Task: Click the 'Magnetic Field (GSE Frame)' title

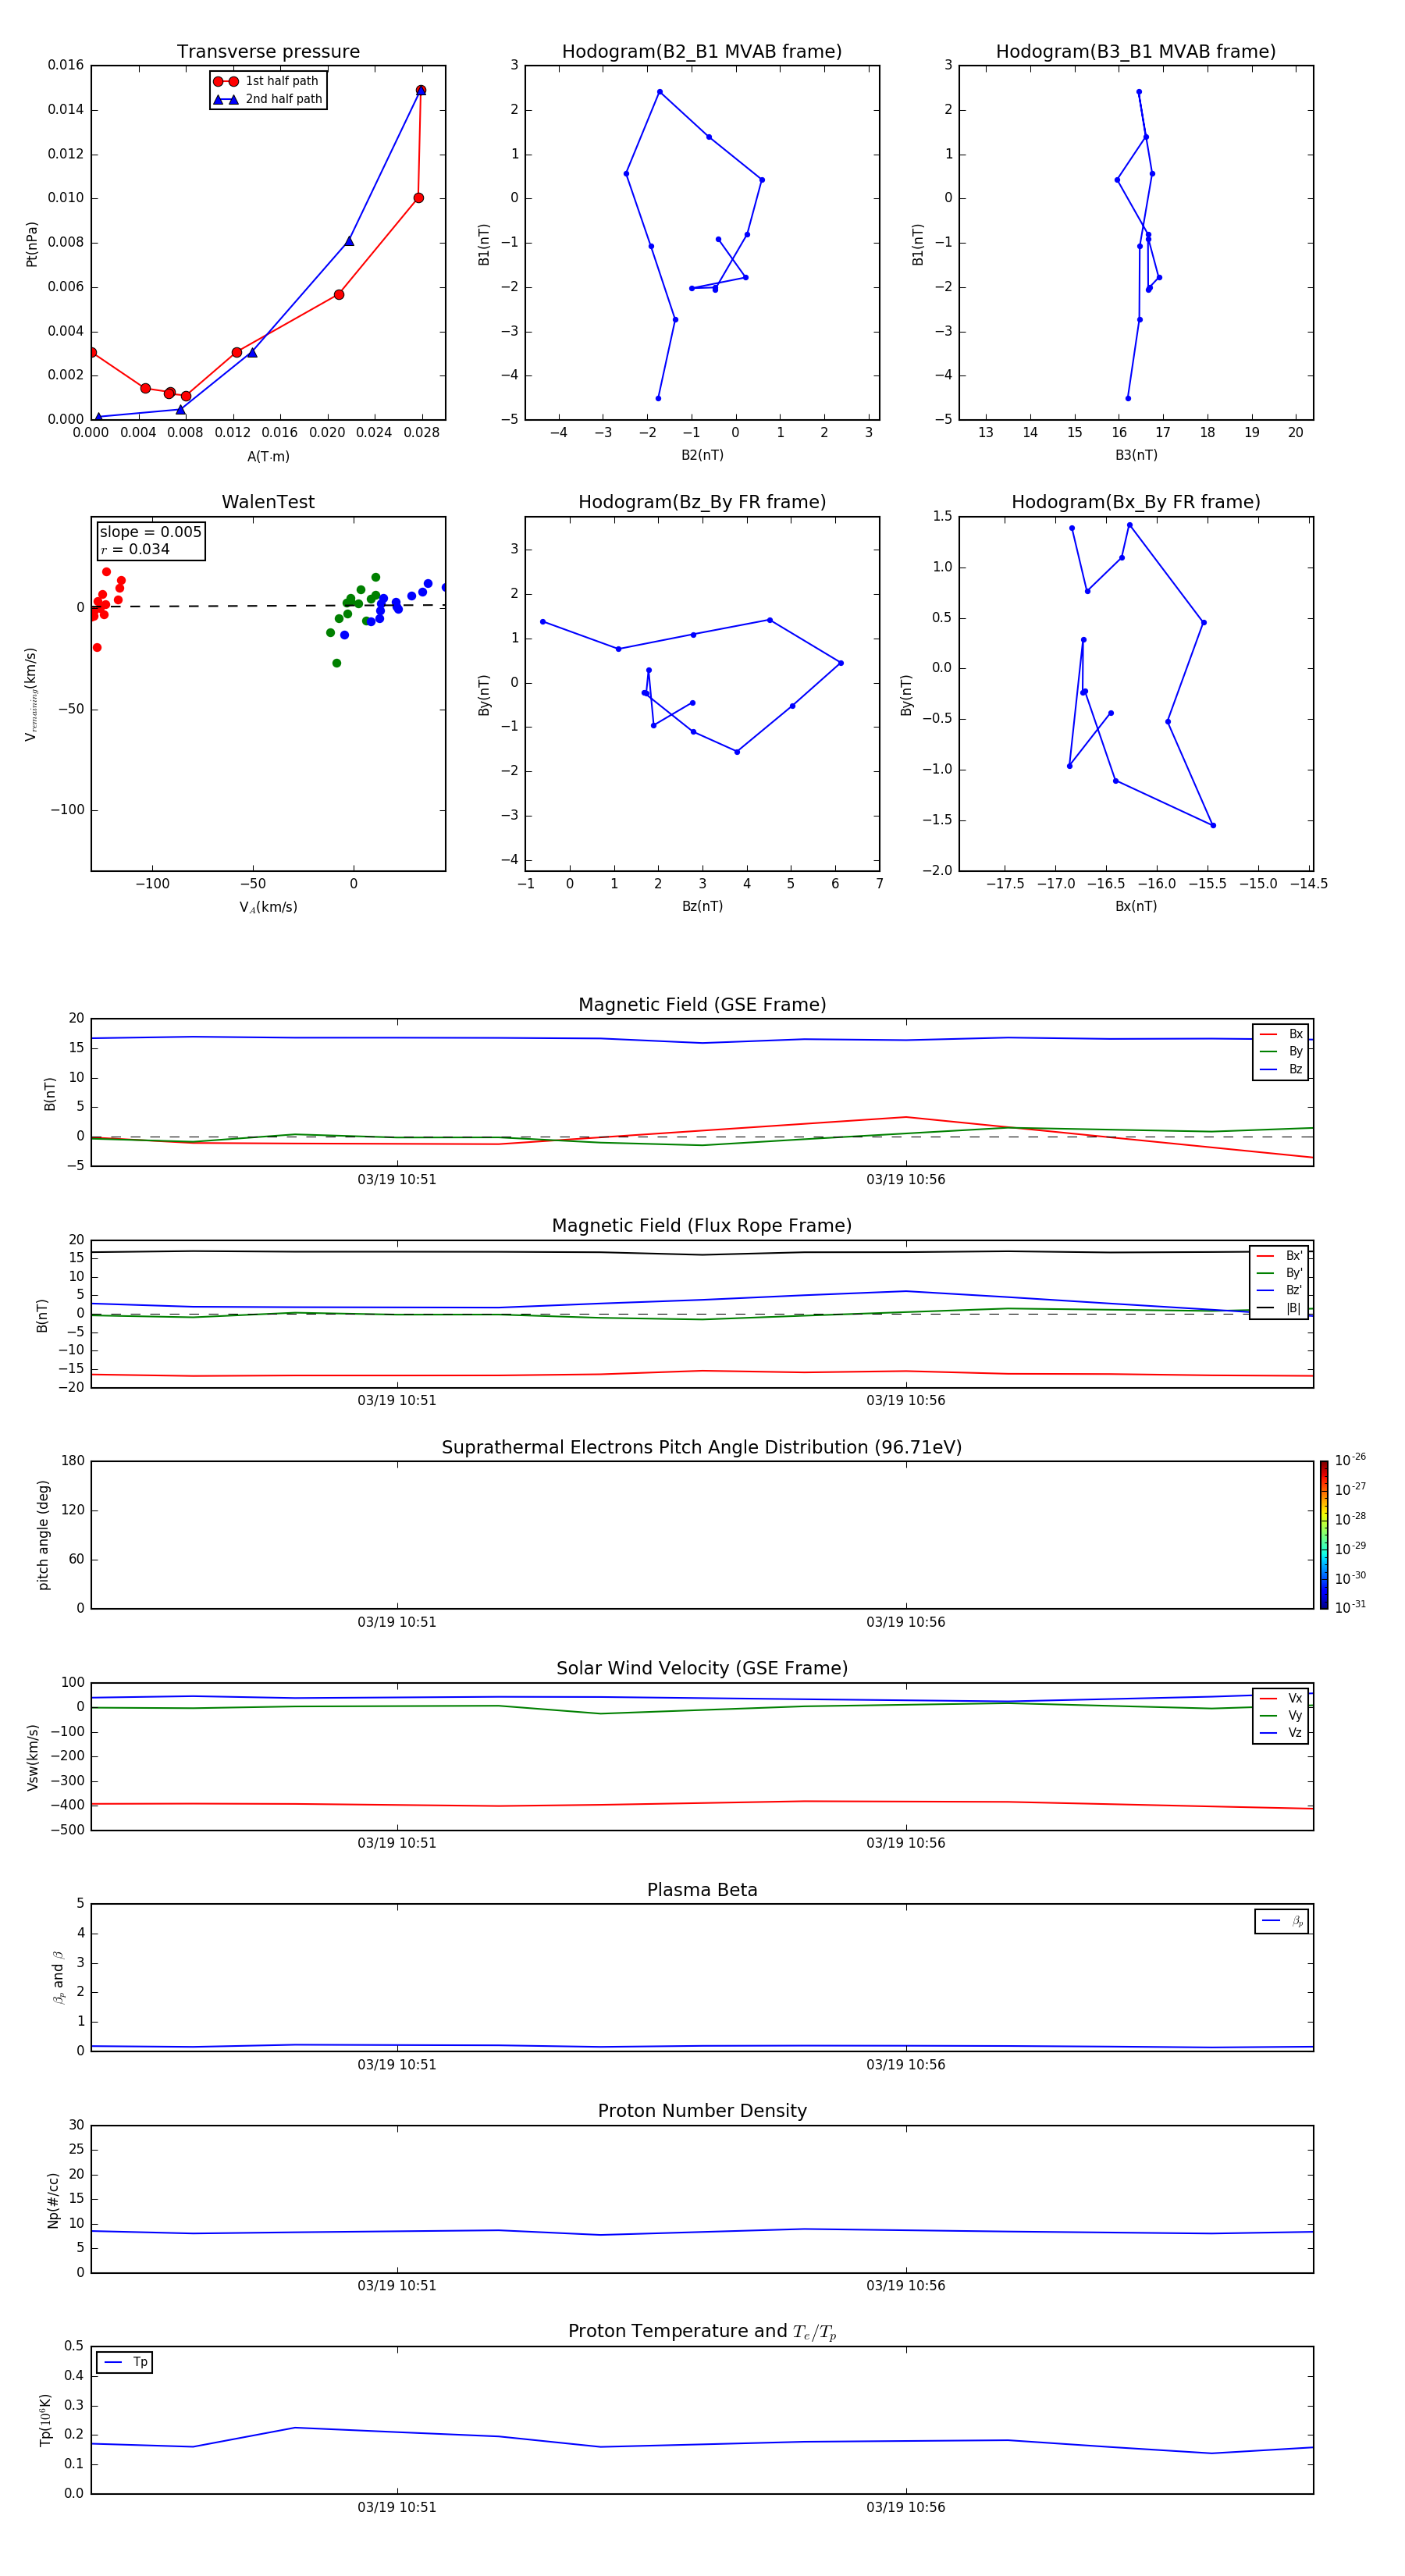Action: (702, 1005)
